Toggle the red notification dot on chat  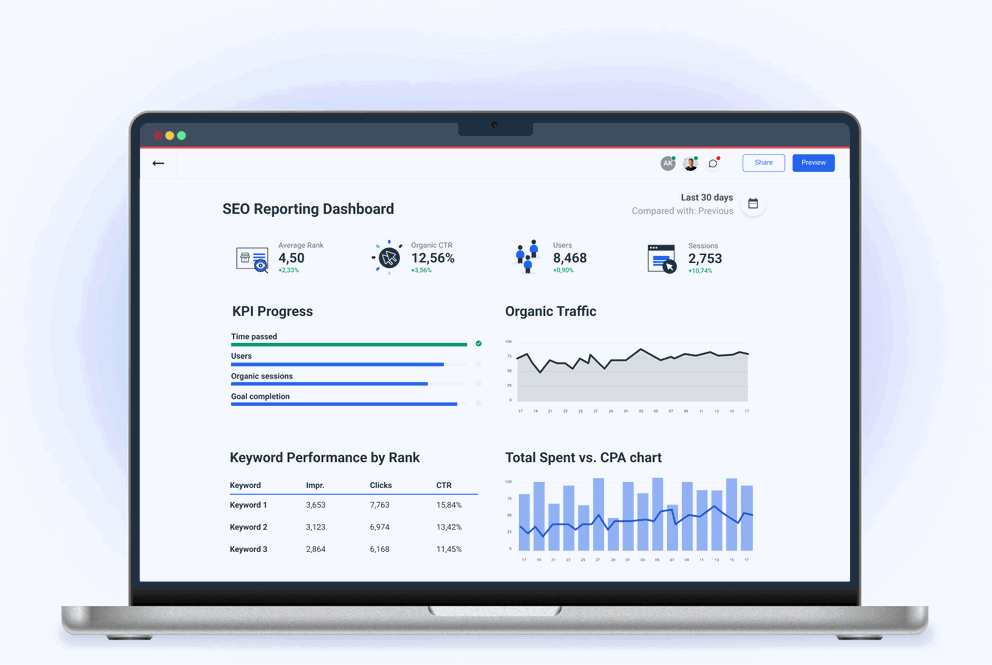pos(719,158)
